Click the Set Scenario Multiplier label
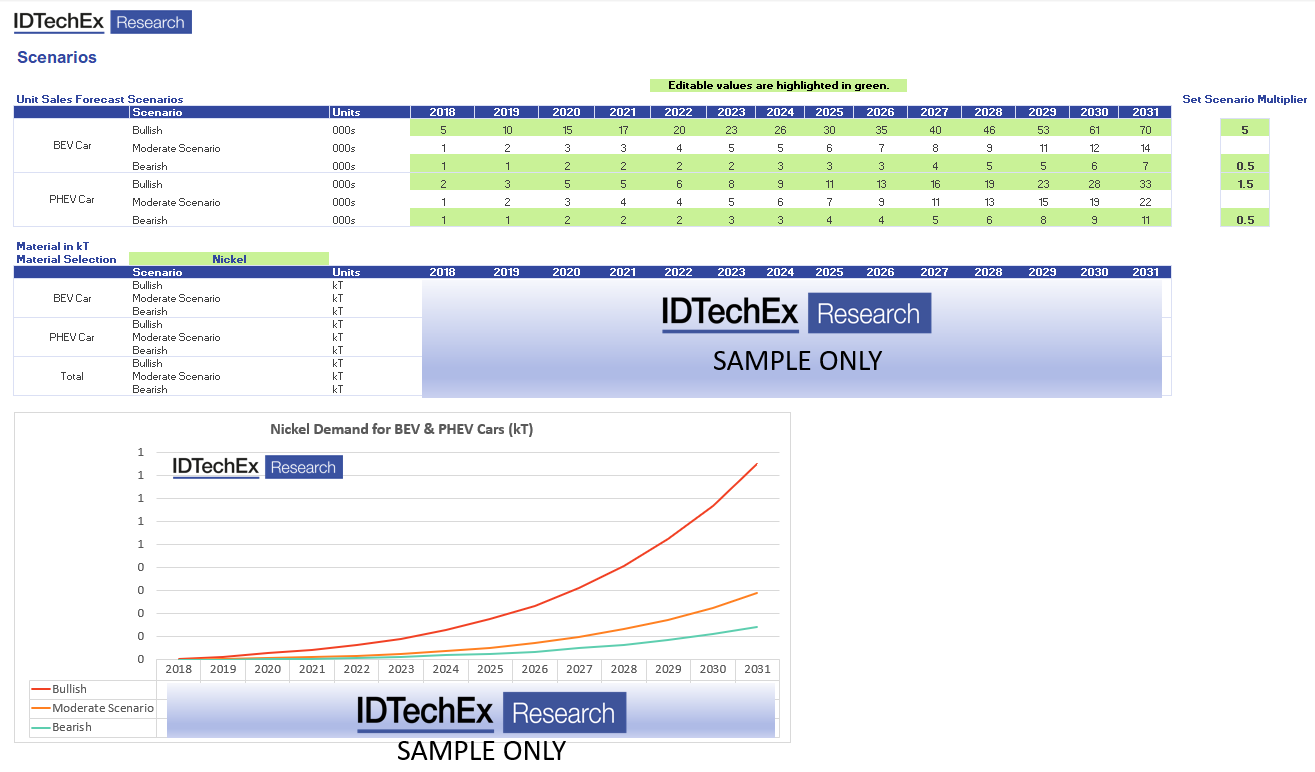 (1244, 99)
